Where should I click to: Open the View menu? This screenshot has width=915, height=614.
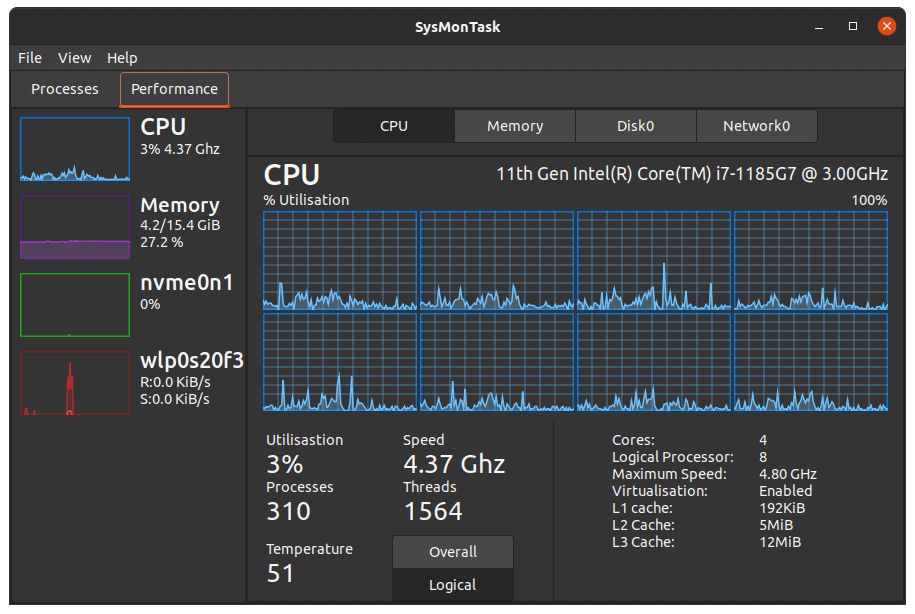coord(74,58)
